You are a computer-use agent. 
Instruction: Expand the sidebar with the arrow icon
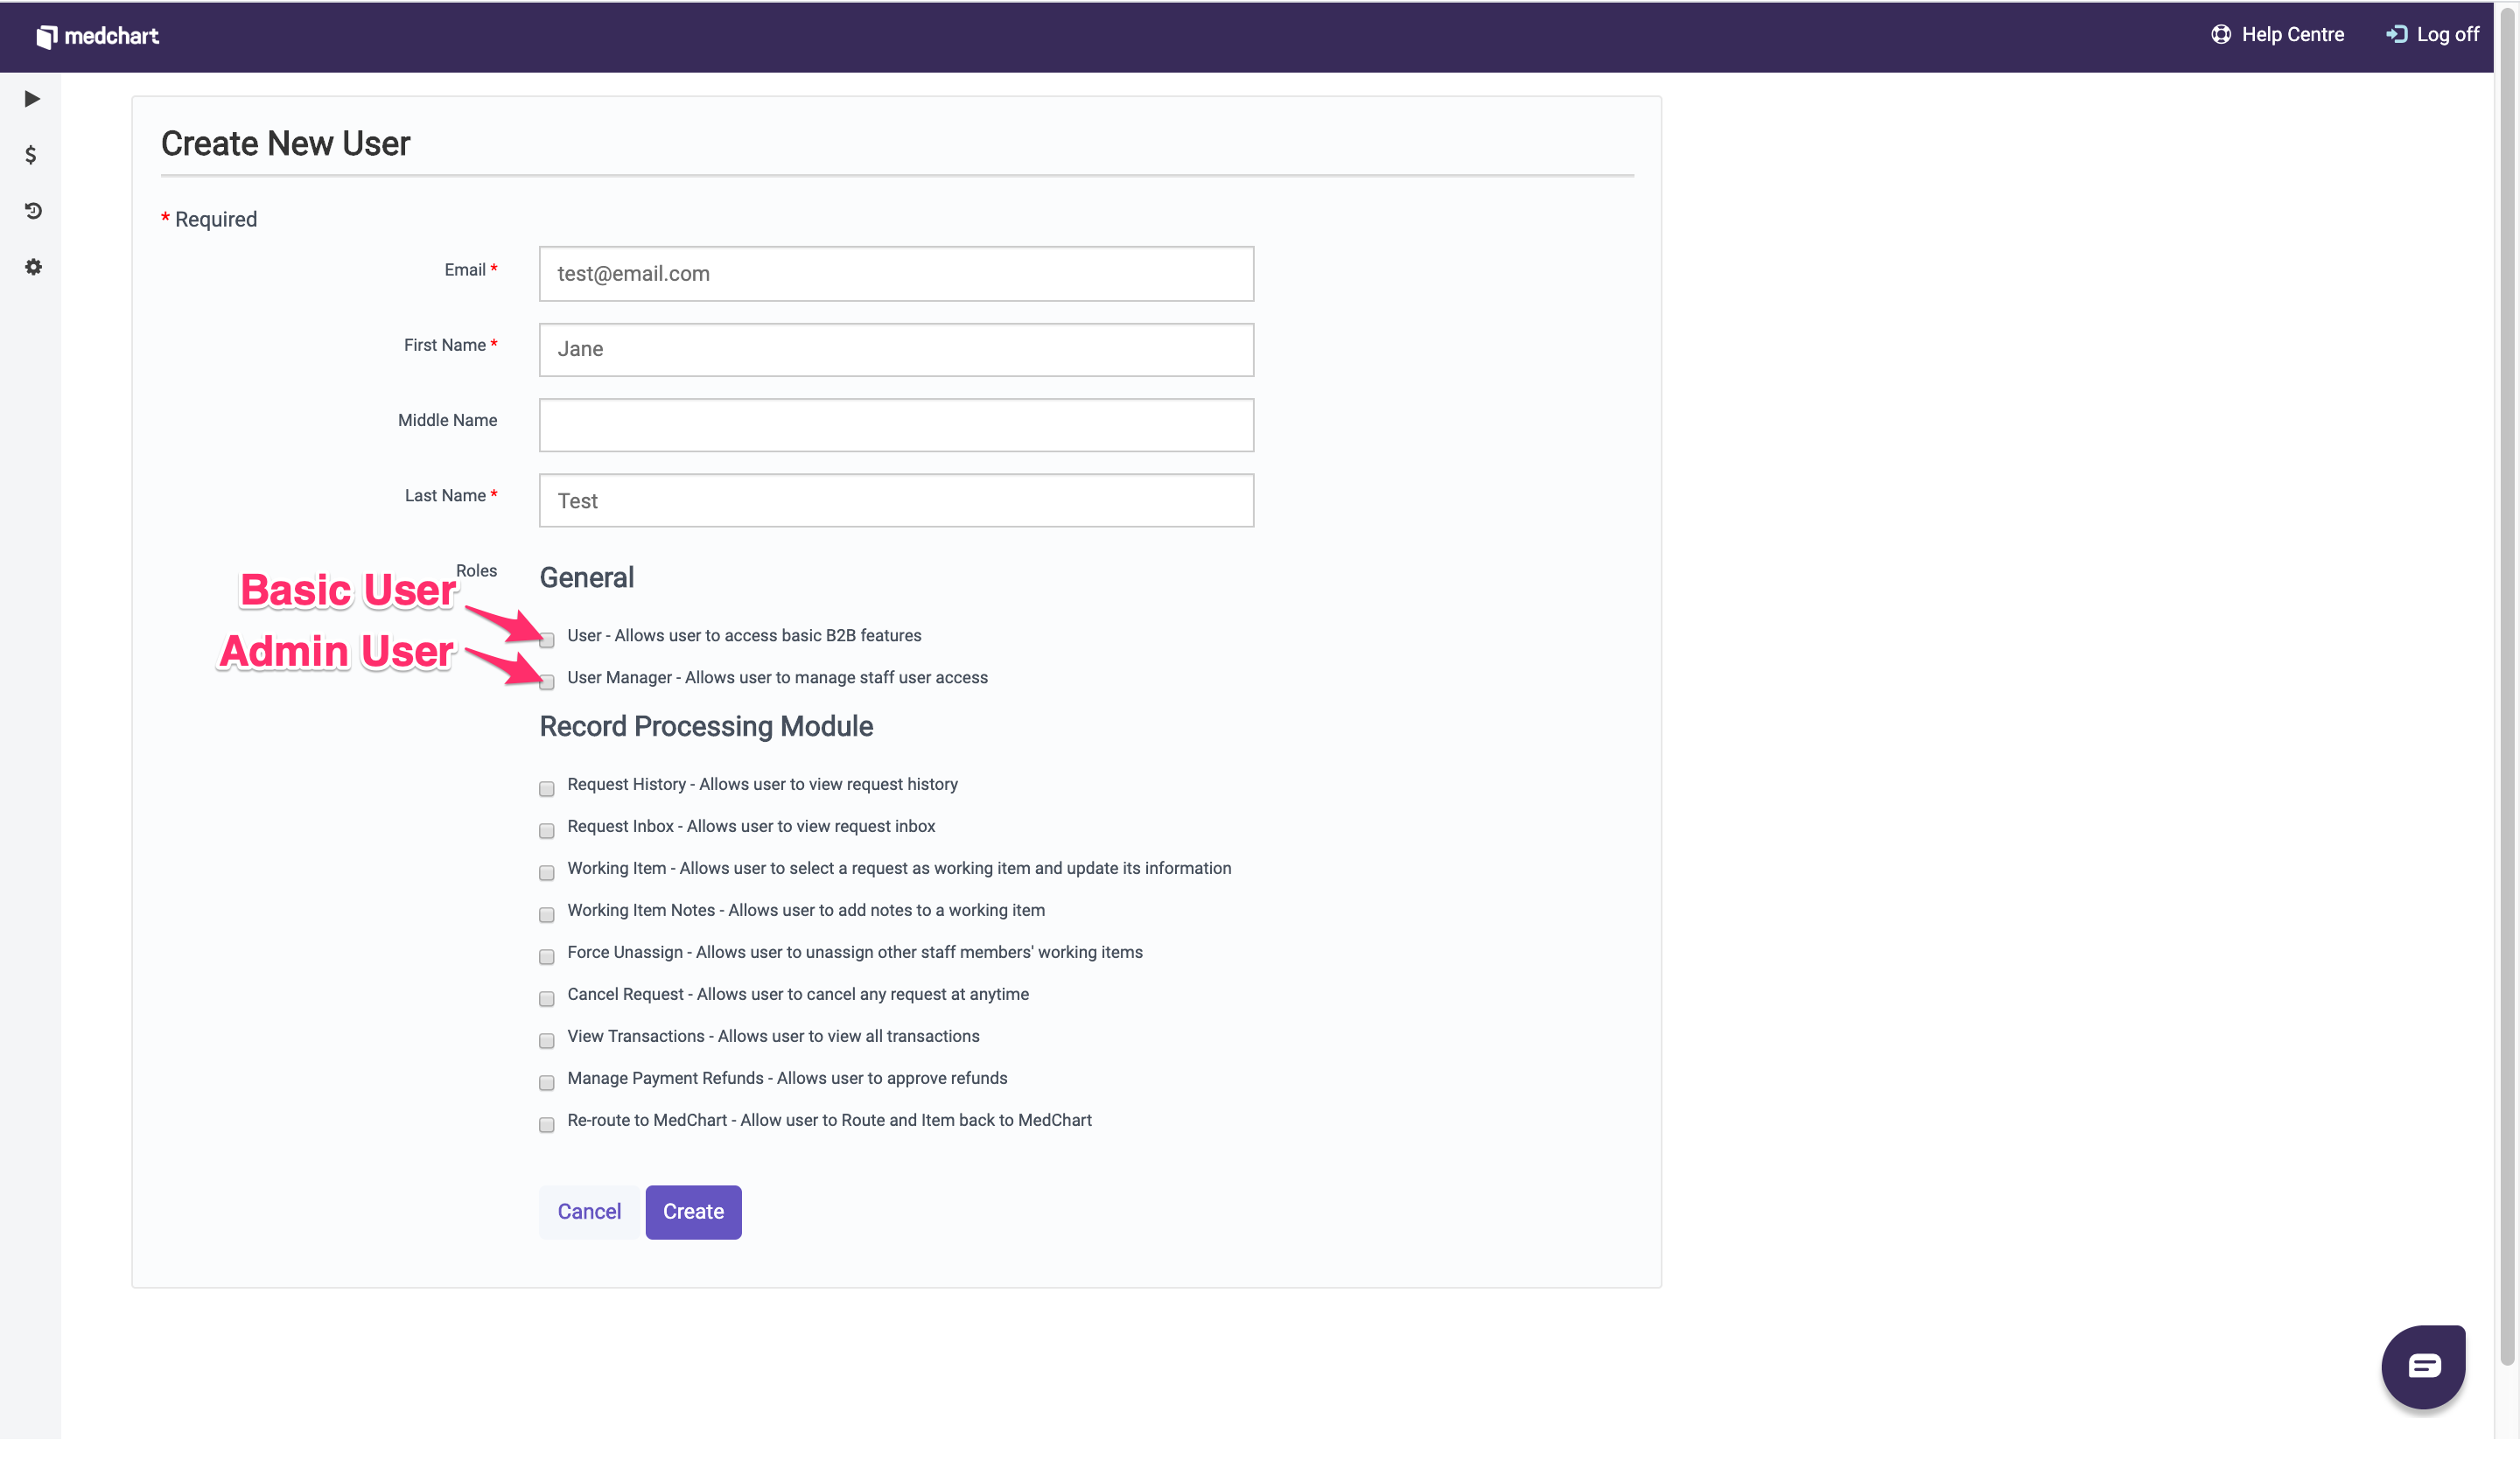[x=32, y=98]
